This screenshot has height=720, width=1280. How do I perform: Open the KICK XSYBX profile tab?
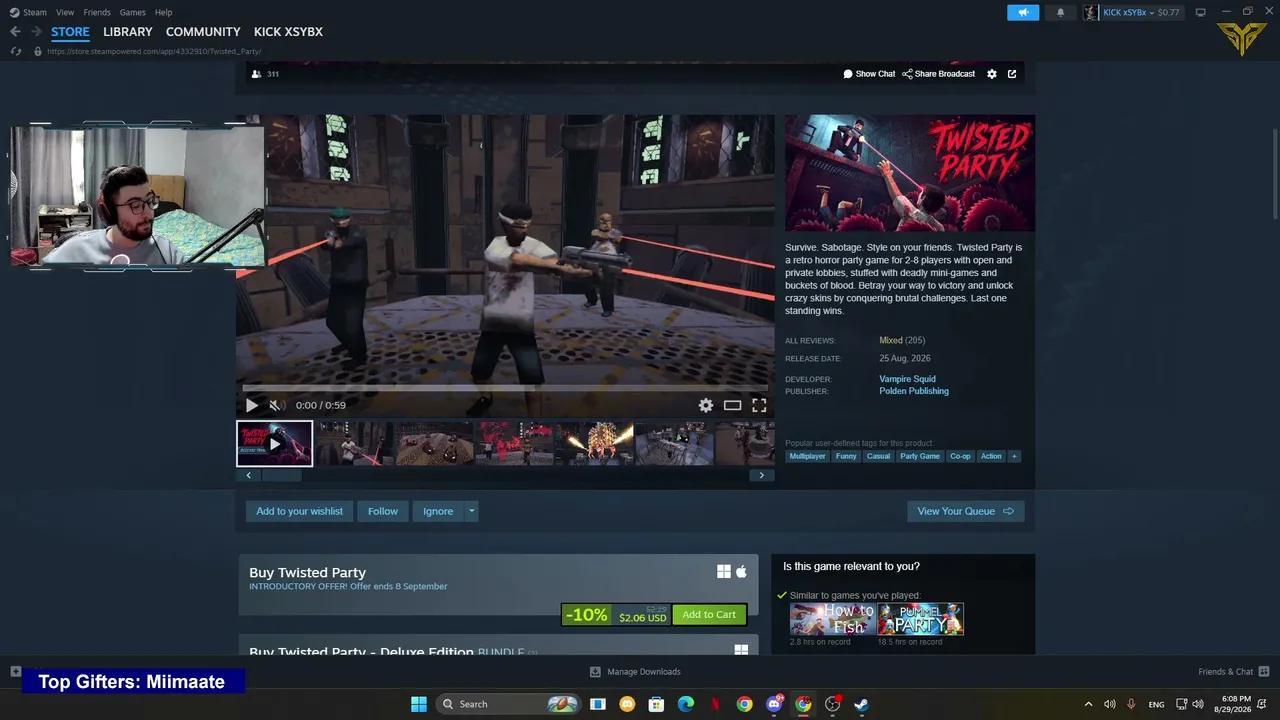288,32
